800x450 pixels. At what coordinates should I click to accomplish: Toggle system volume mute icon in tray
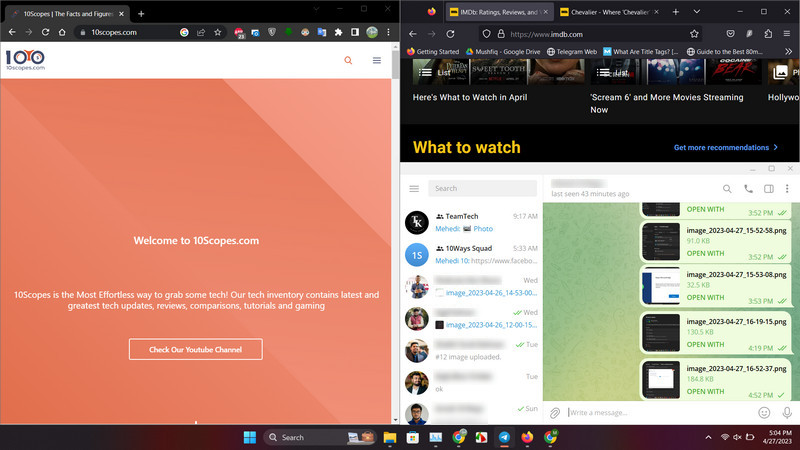737,437
